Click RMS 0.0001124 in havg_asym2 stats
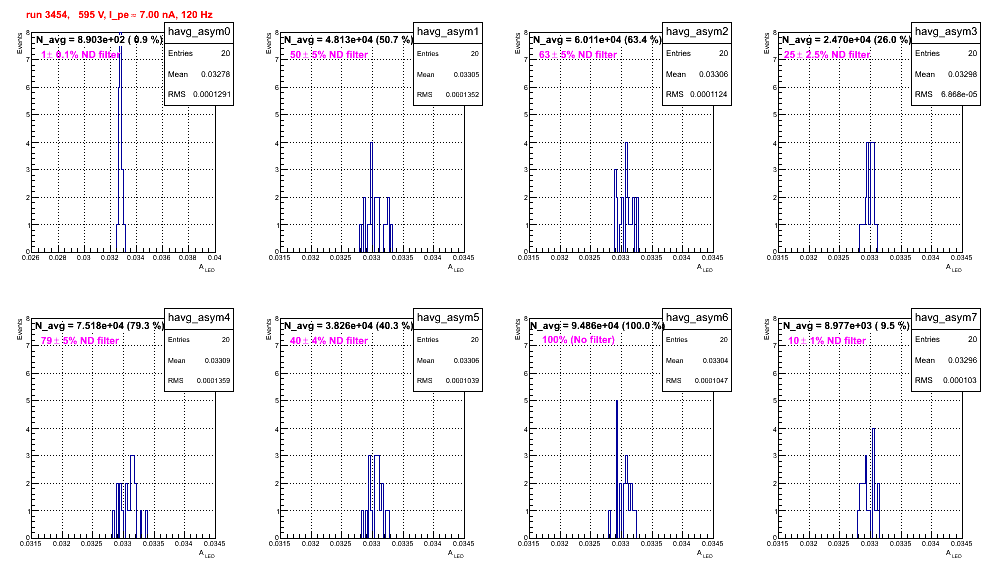The height and width of the screenshot is (572, 996). 697,94
